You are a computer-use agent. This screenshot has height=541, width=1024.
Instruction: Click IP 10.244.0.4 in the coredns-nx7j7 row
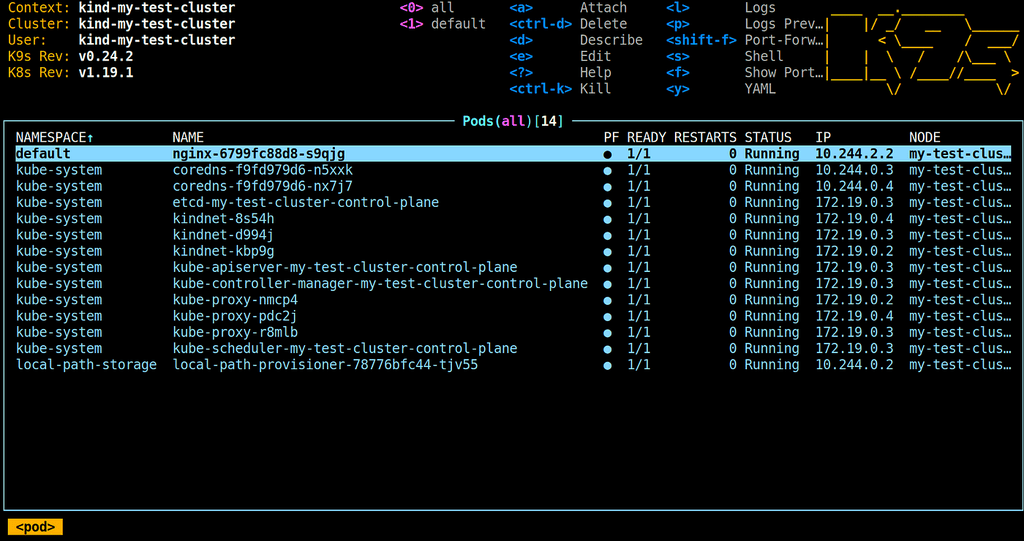coord(854,187)
